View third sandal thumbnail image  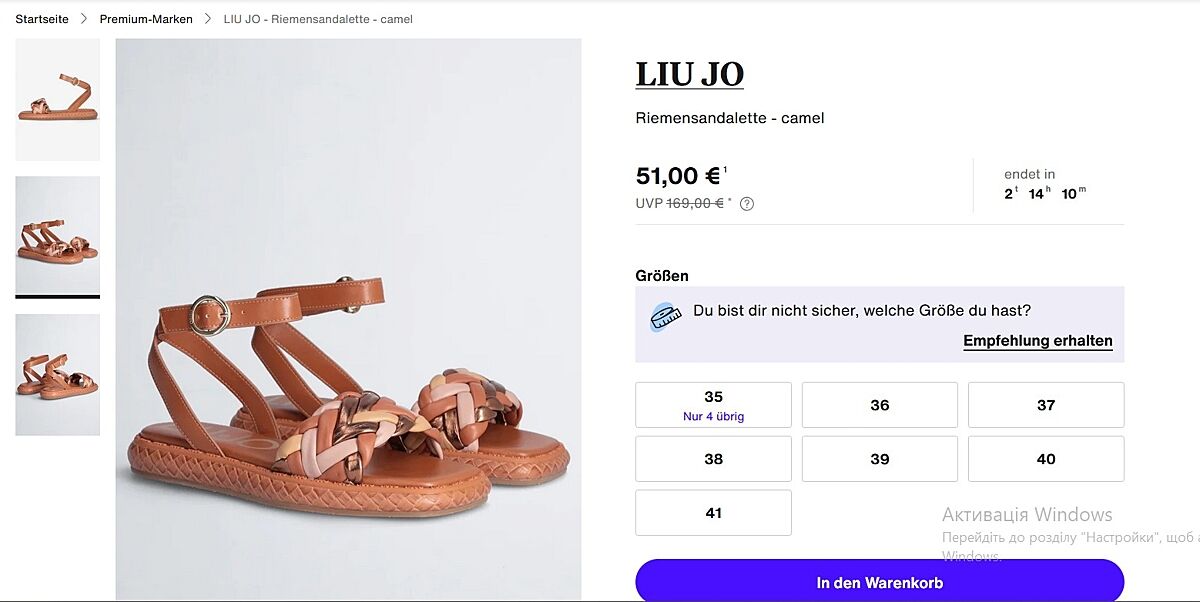[57, 375]
